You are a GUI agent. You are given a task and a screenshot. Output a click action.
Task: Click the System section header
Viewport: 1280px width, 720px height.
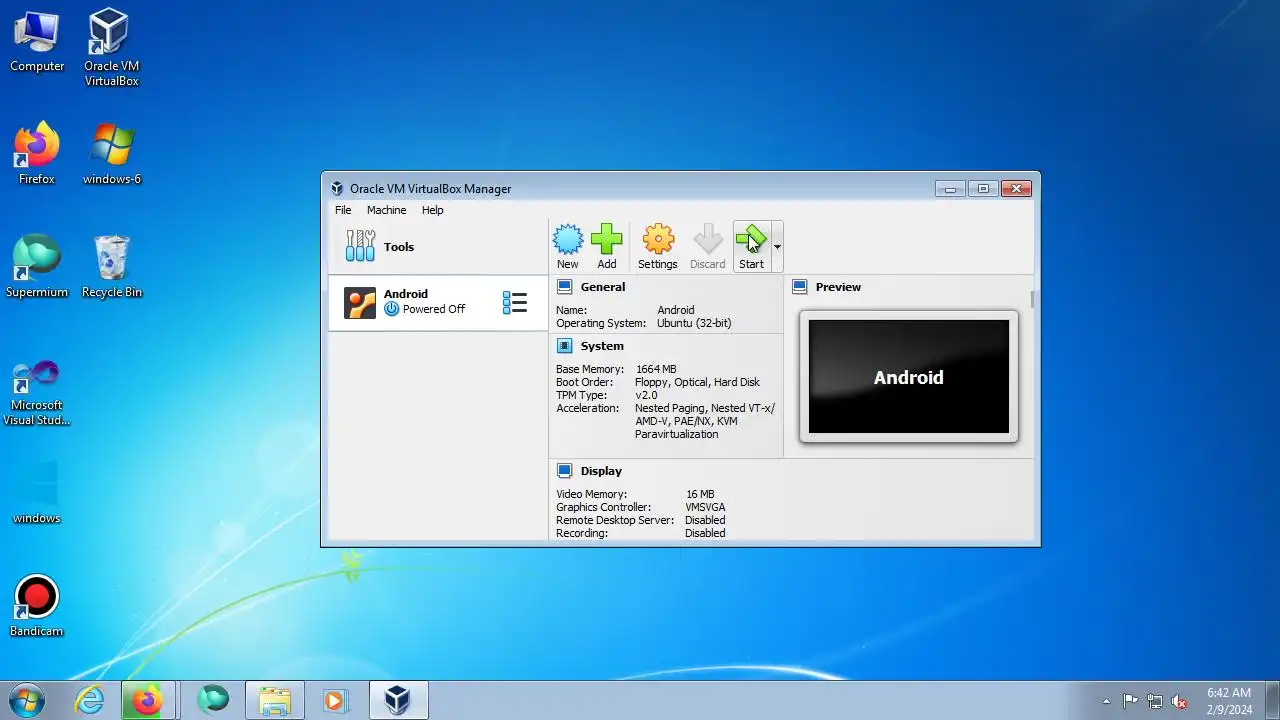[x=602, y=346]
